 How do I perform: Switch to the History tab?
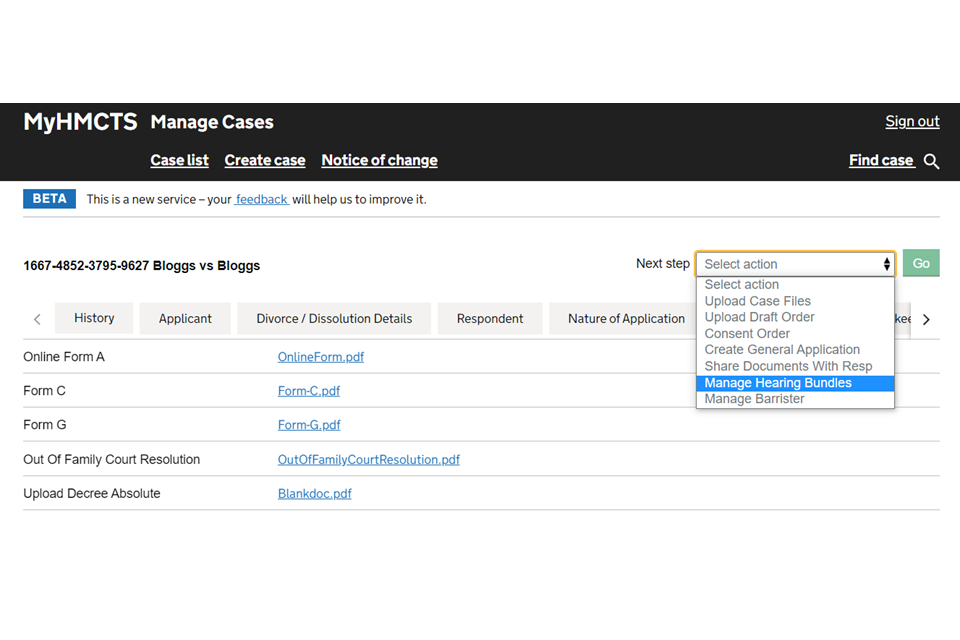(94, 318)
